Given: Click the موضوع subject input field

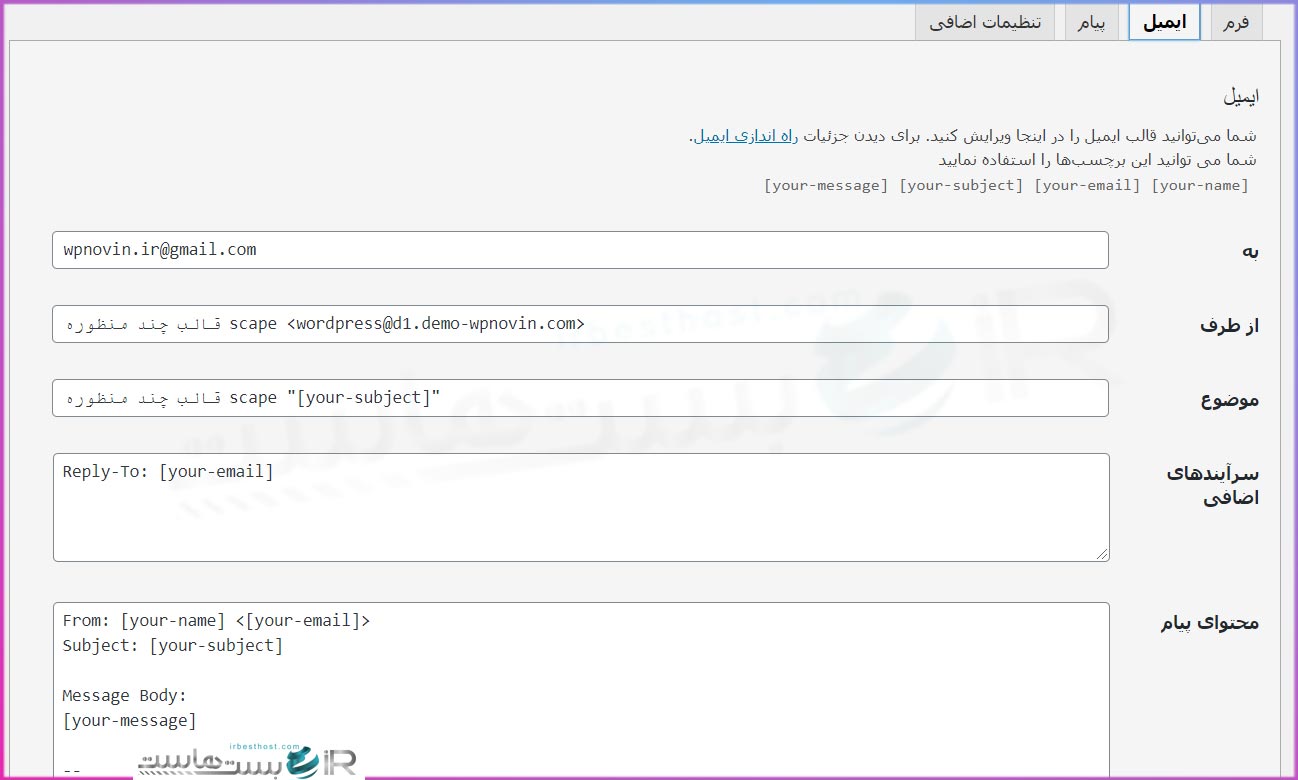Looking at the screenshot, I should click(580, 397).
